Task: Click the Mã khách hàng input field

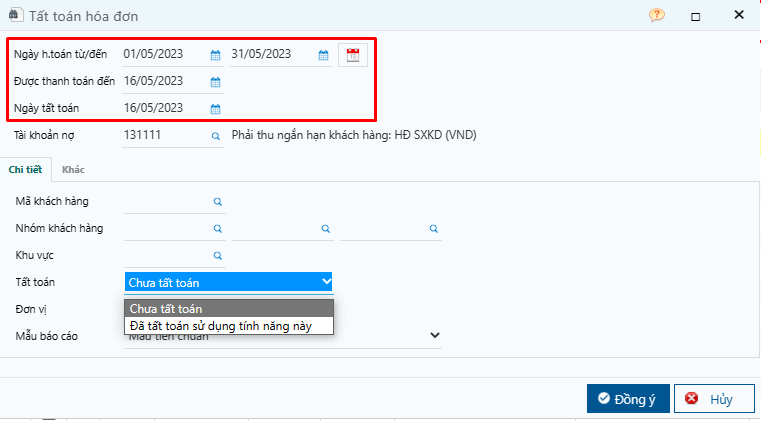Action: pos(167,202)
